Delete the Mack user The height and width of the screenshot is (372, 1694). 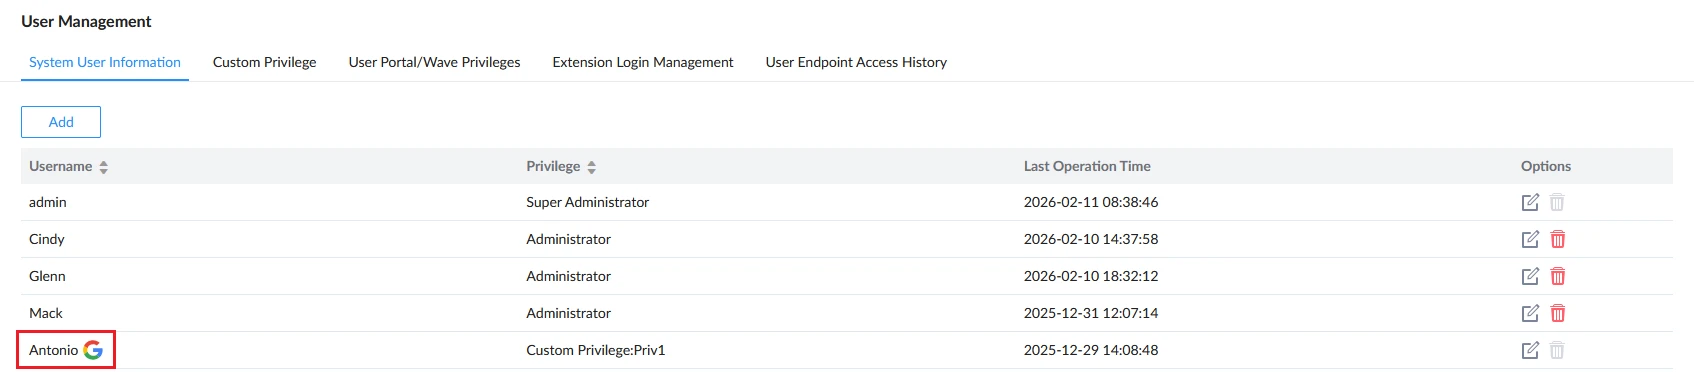(1558, 313)
